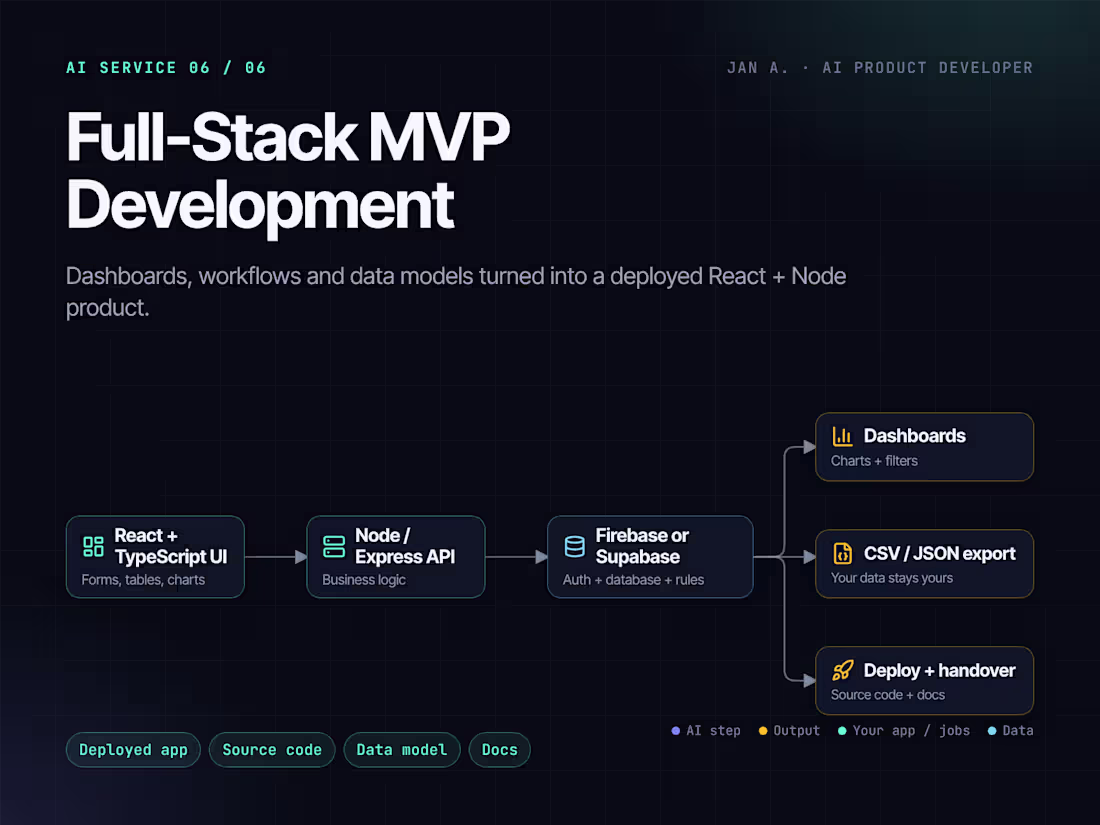
Task: Click 'Your data stays yours' subtitle
Action: [x=892, y=578]
